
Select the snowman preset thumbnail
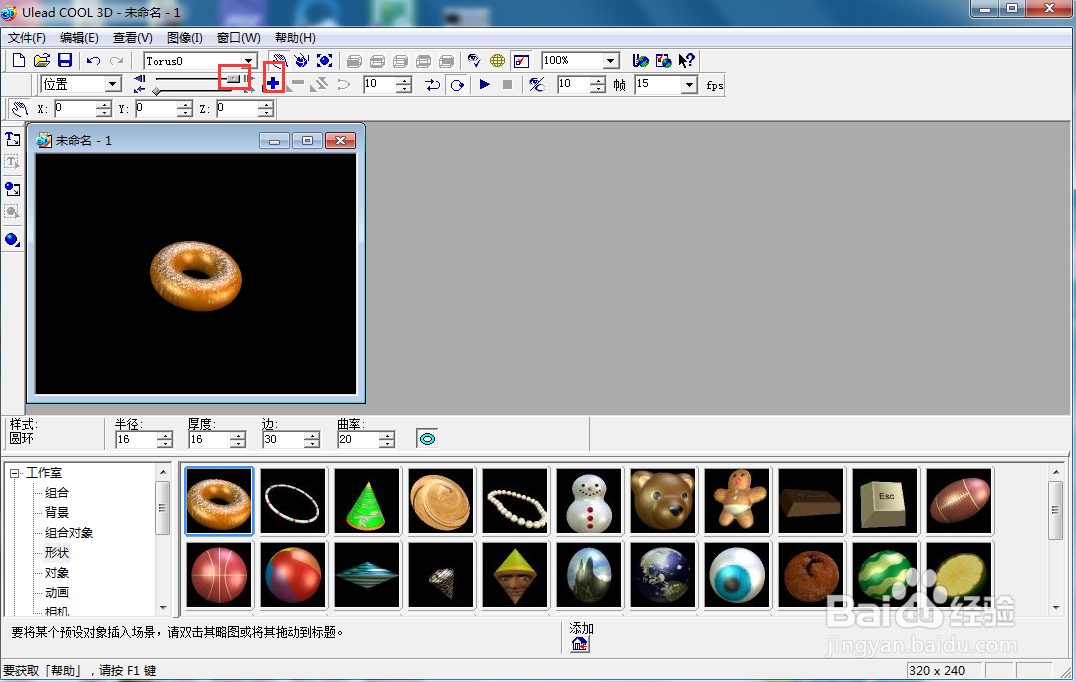(x=589, y=501)
